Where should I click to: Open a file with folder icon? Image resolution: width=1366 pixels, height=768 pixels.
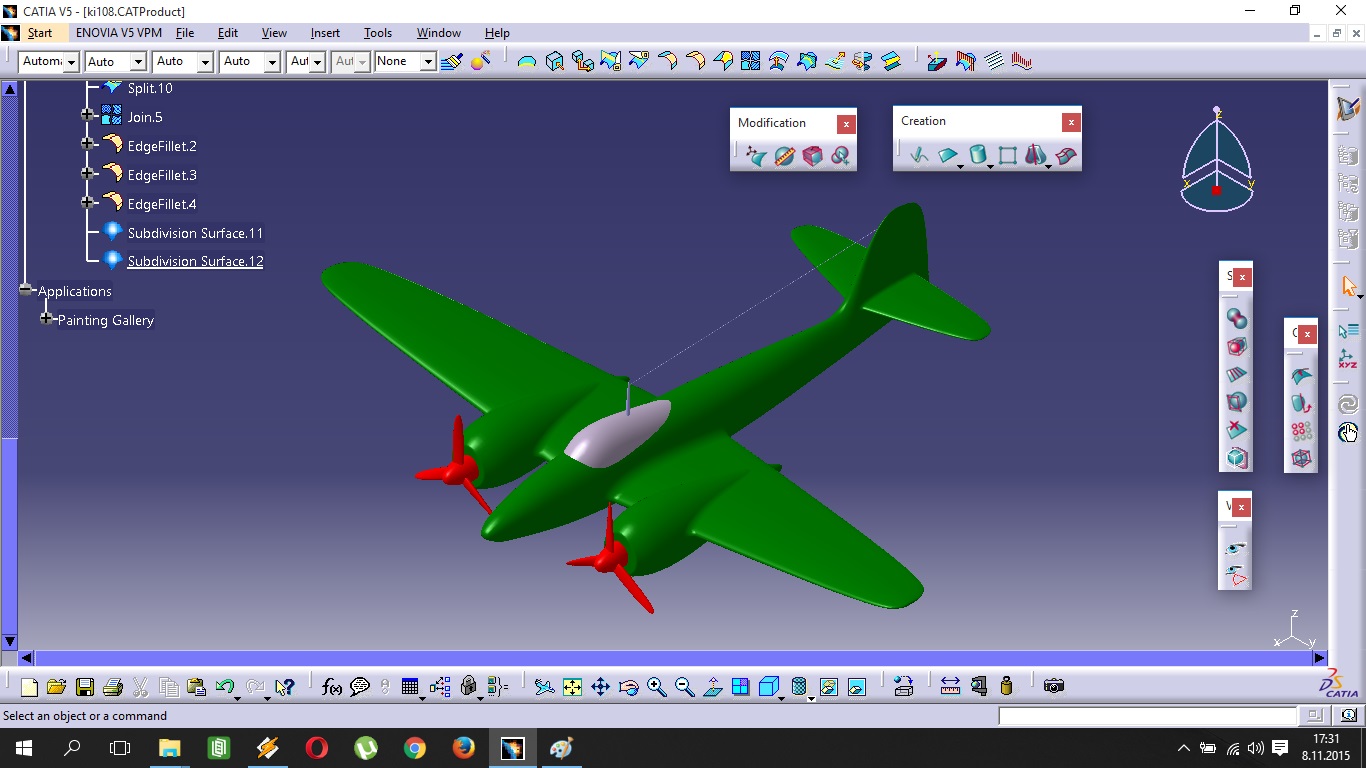point(56,687)
